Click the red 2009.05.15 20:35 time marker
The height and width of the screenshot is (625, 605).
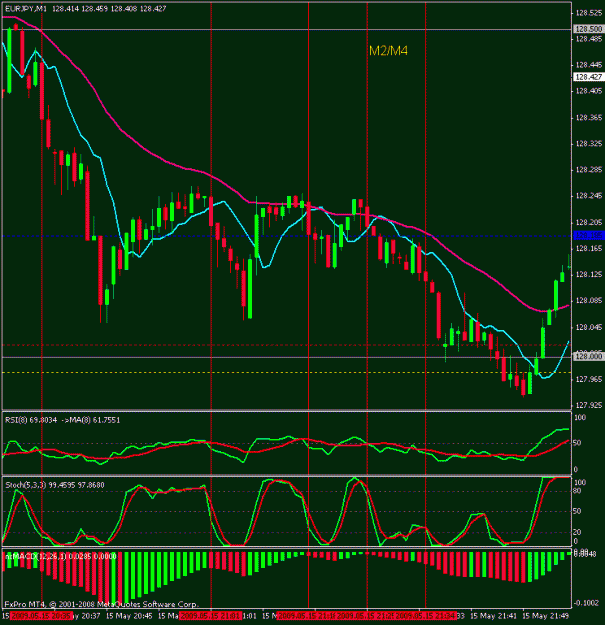point(41,616)
